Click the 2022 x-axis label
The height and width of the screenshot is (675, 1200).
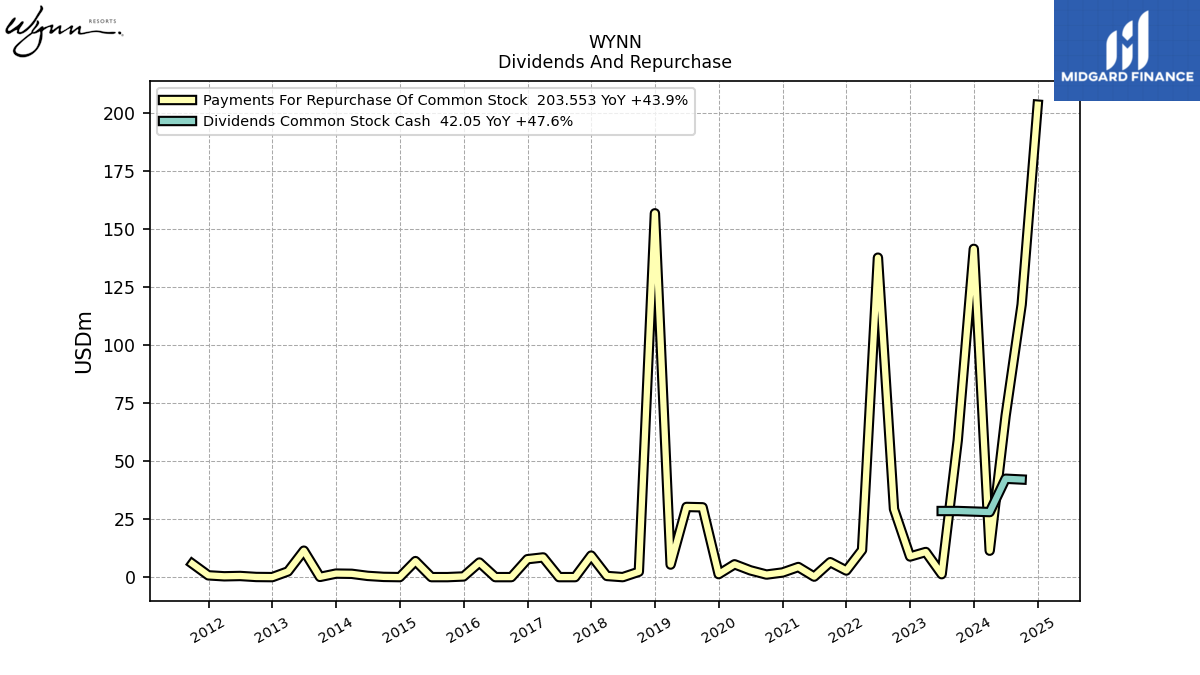(844, 630)
